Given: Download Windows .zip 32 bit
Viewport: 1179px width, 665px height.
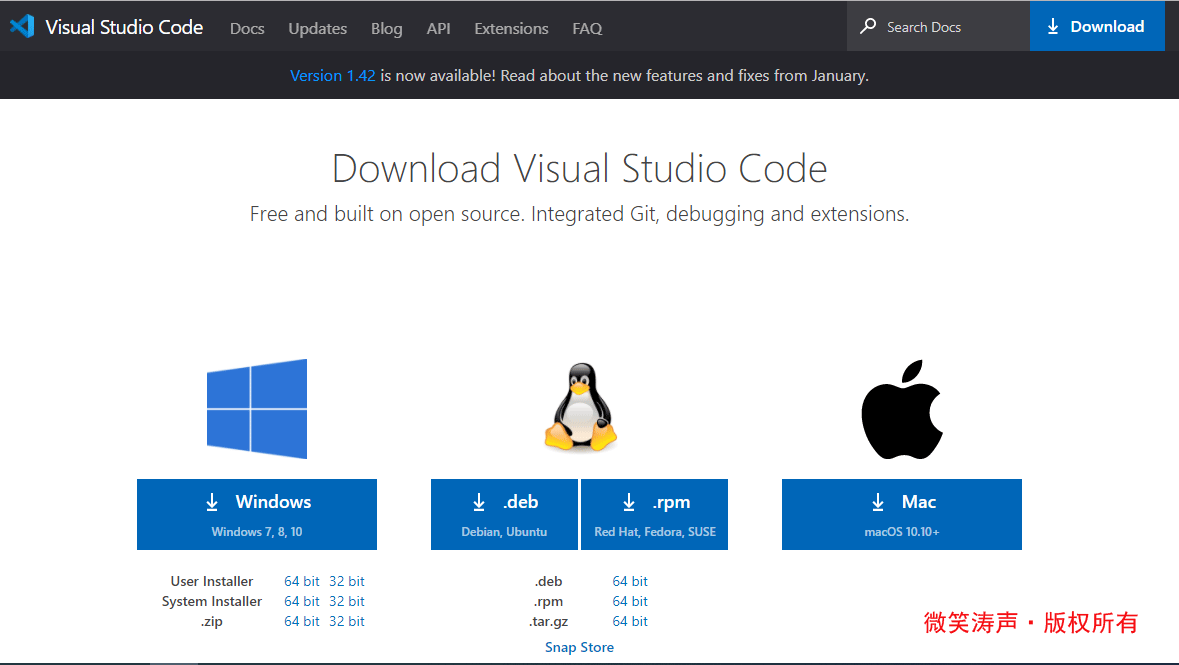Looking at the screenshot, I should (347, 621).
